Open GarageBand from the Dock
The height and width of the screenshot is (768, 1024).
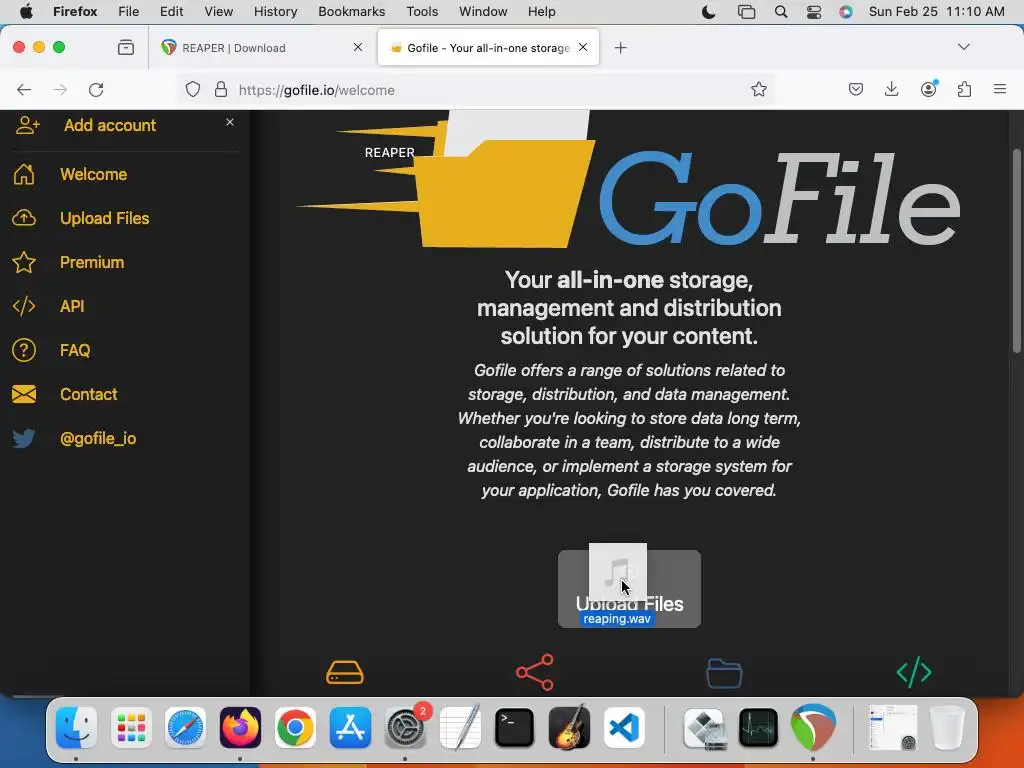point(569,728)
